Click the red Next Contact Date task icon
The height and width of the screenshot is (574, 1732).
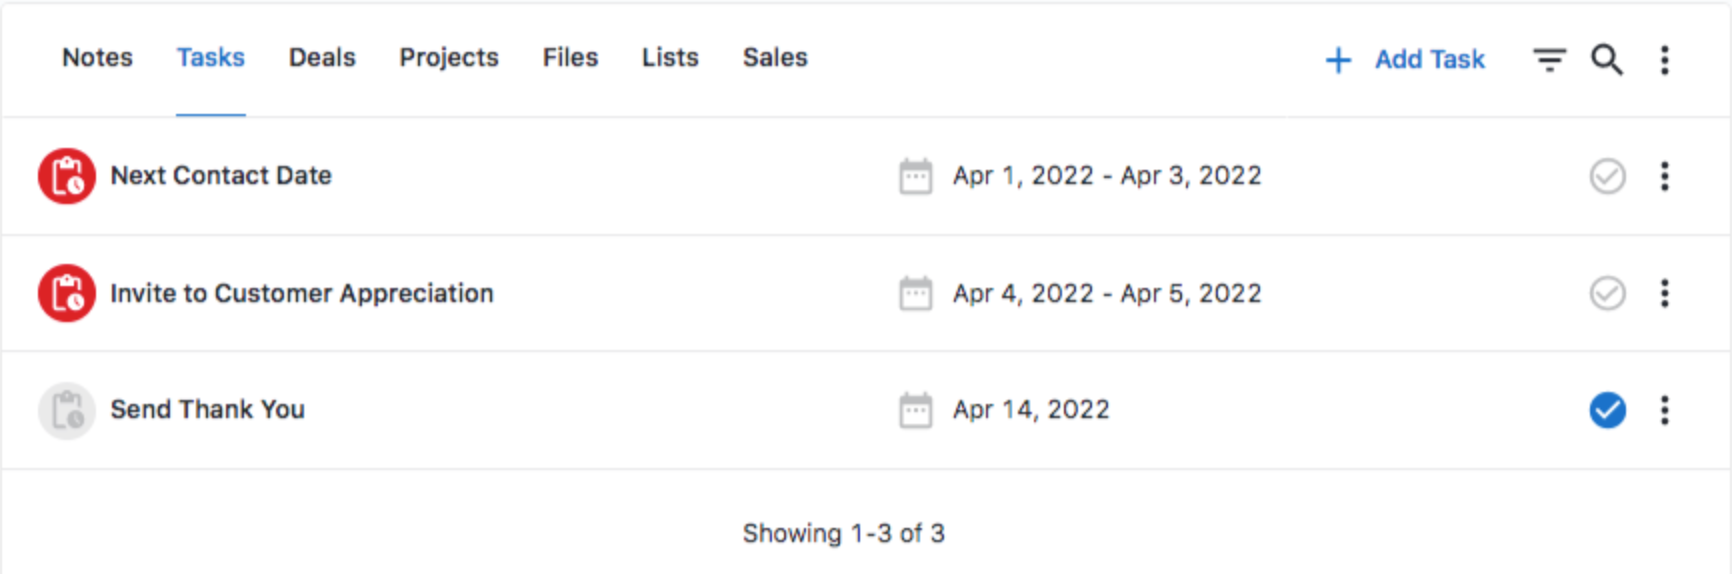tap(67, 176)
